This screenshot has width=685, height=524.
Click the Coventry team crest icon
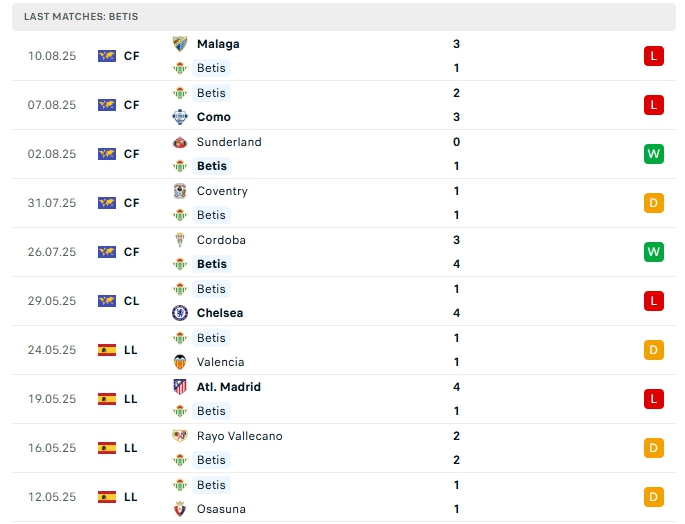pos(180,191)
